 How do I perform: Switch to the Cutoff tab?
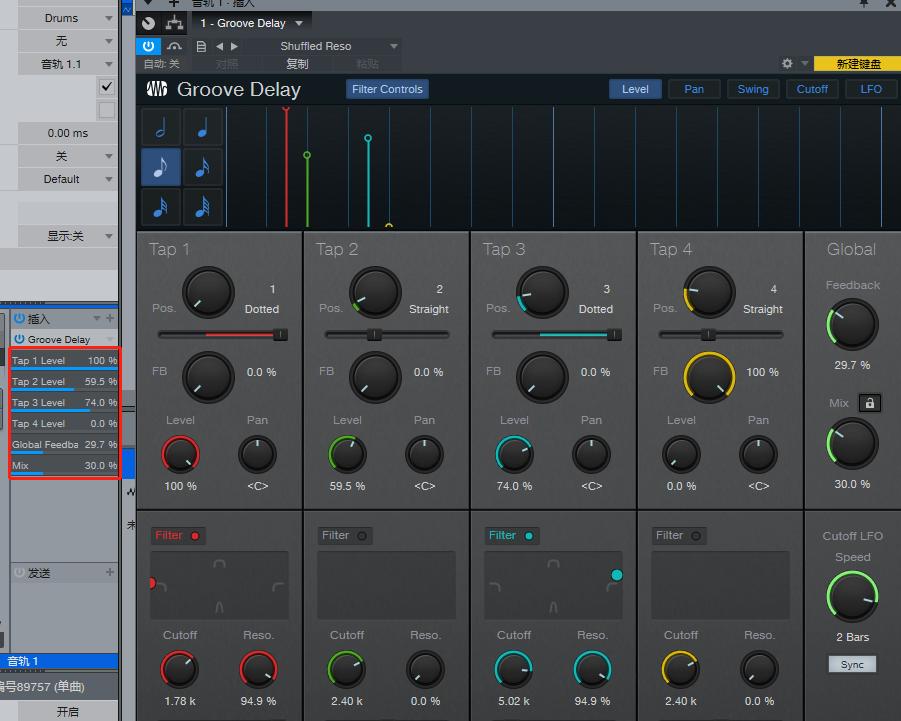pyautogui.click(x=812, y=89)
